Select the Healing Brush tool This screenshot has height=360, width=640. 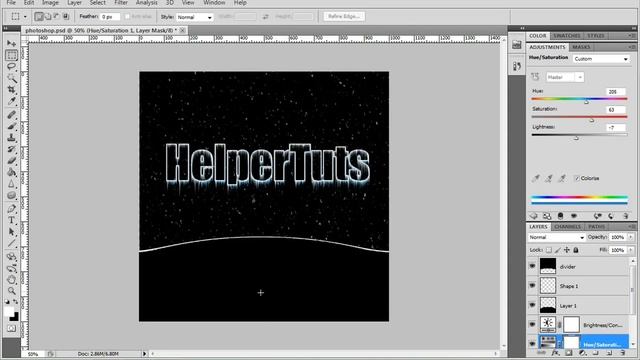[x=11, y=115]
